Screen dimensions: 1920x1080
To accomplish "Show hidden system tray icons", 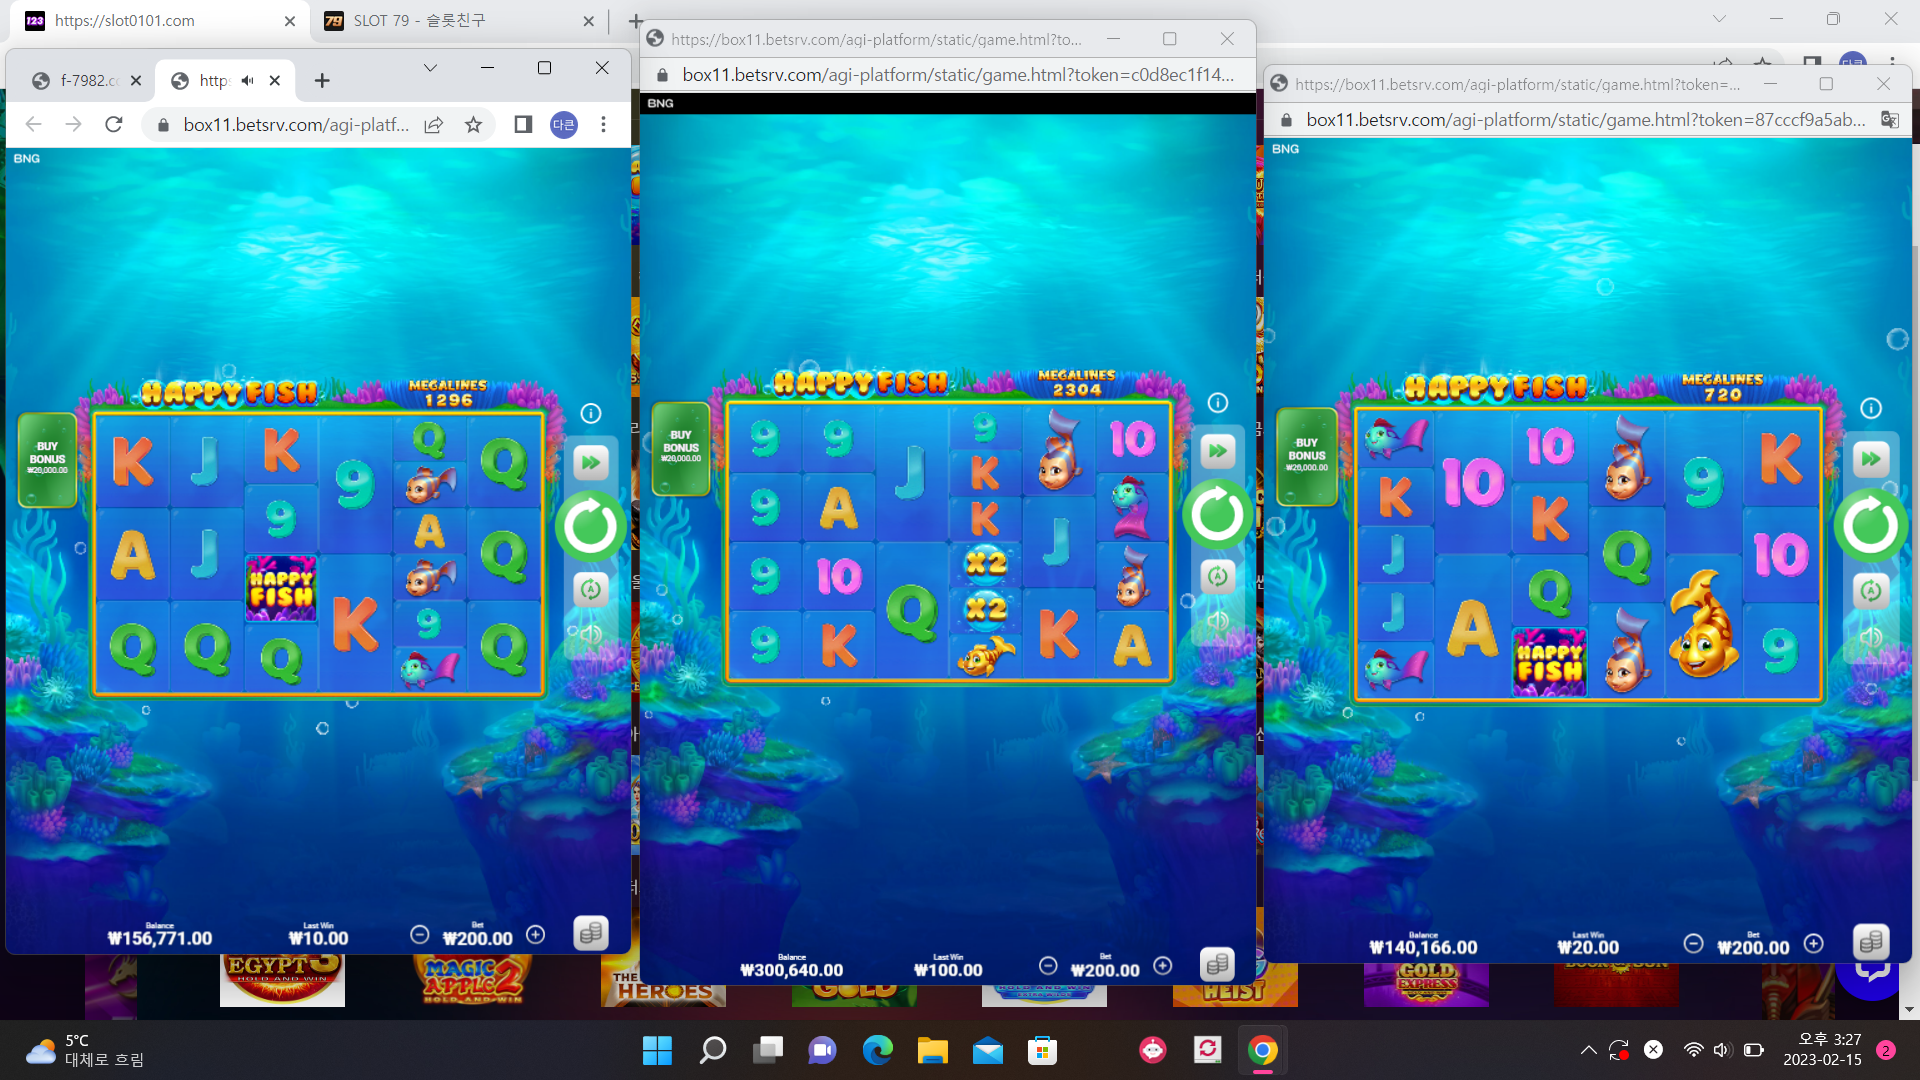I will [x=1588, y=1050].
